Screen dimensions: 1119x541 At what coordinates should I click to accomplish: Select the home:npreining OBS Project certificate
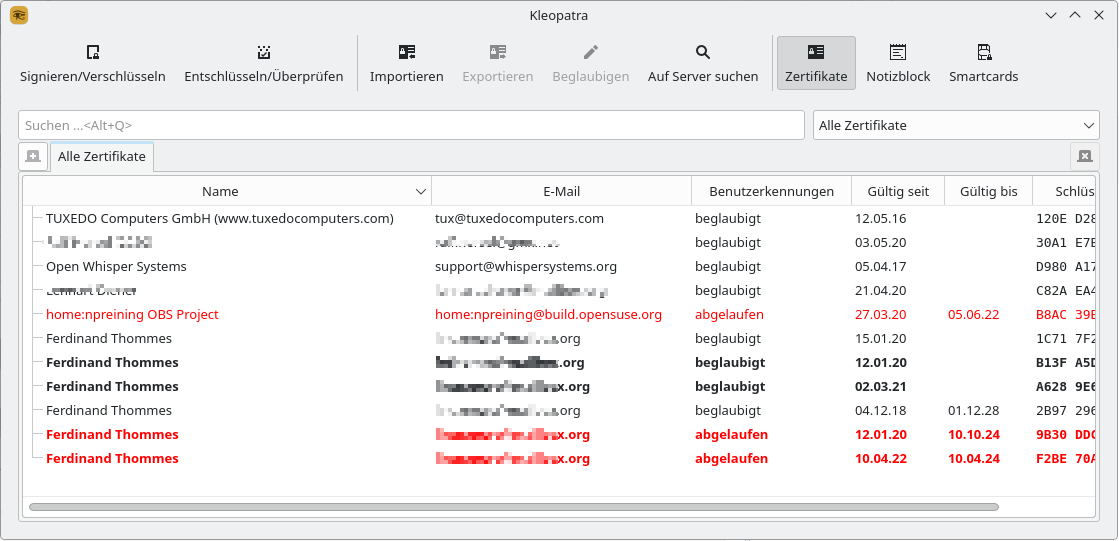560,314
